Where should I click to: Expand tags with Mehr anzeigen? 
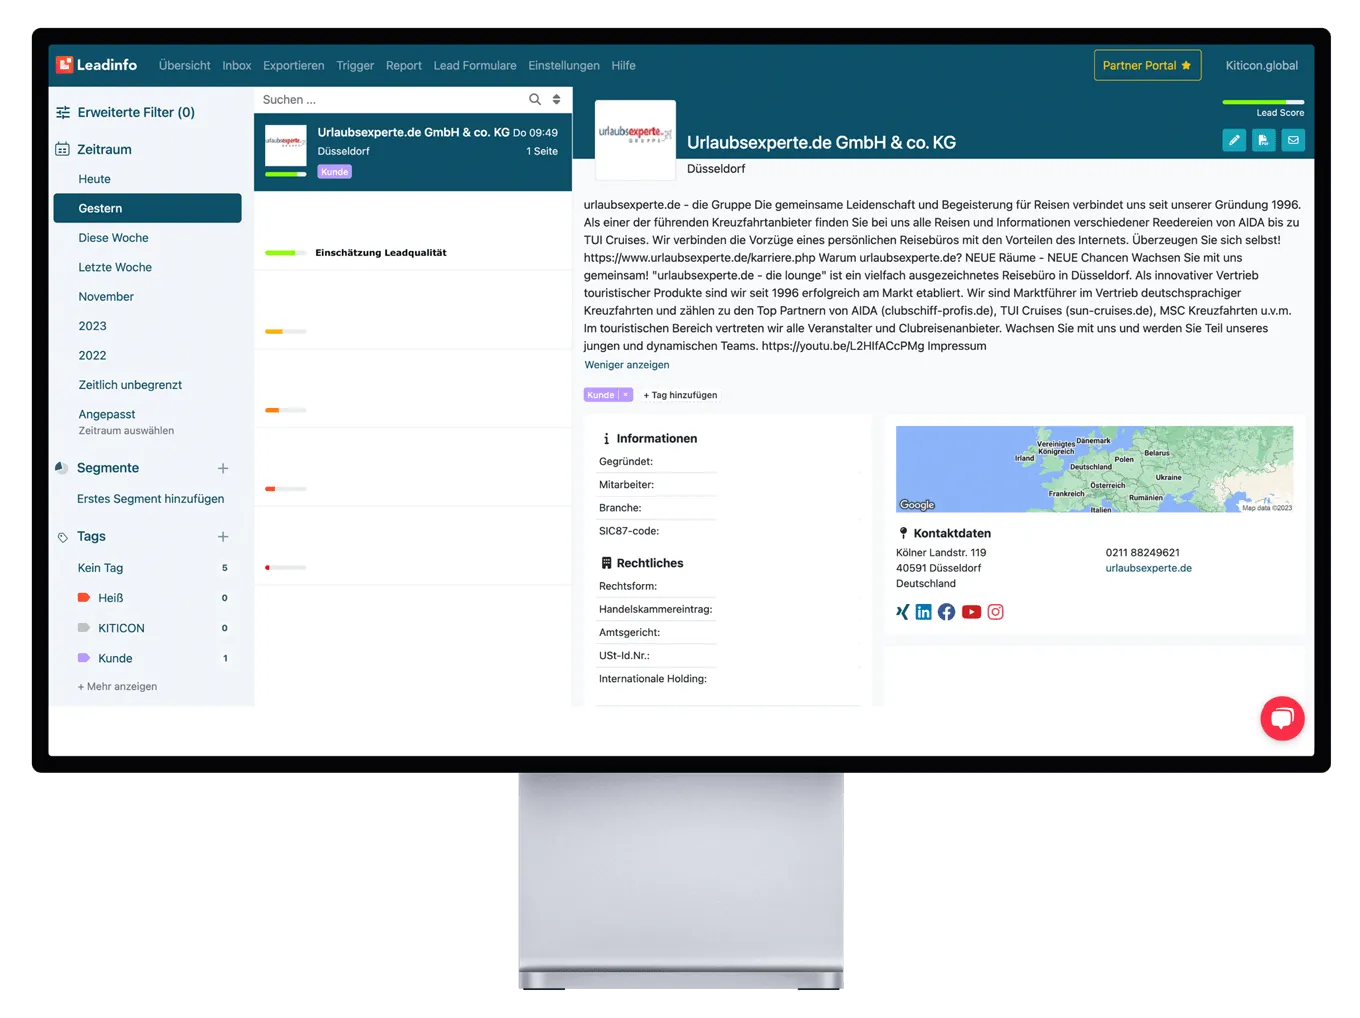pos(117,686)
